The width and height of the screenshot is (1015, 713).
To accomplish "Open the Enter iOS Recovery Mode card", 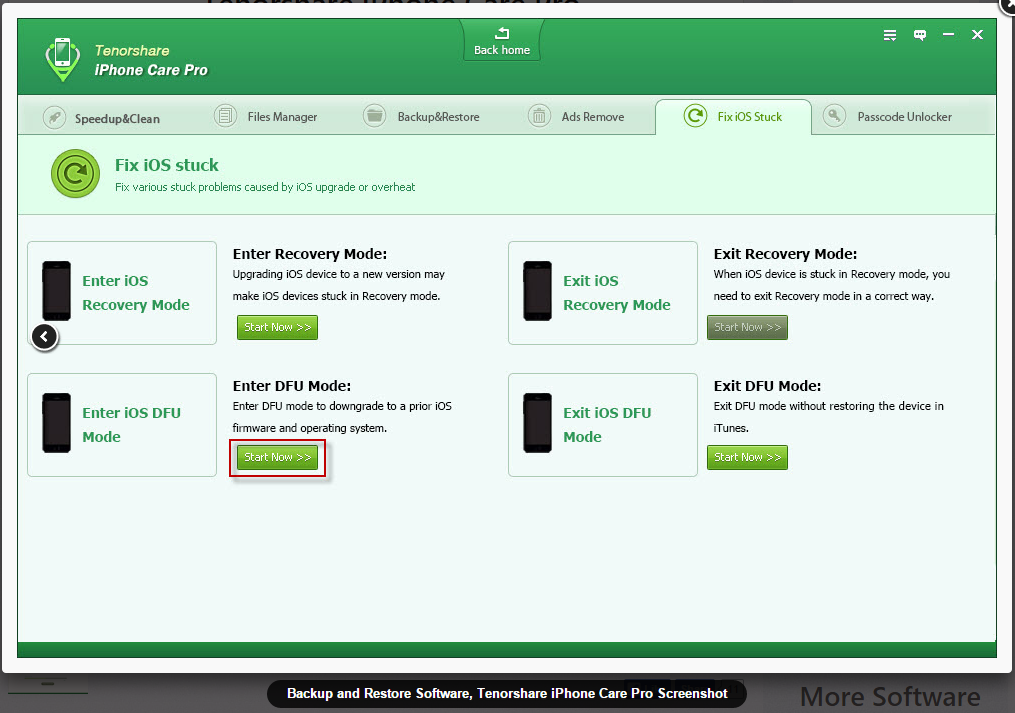I will coord(122,293).
